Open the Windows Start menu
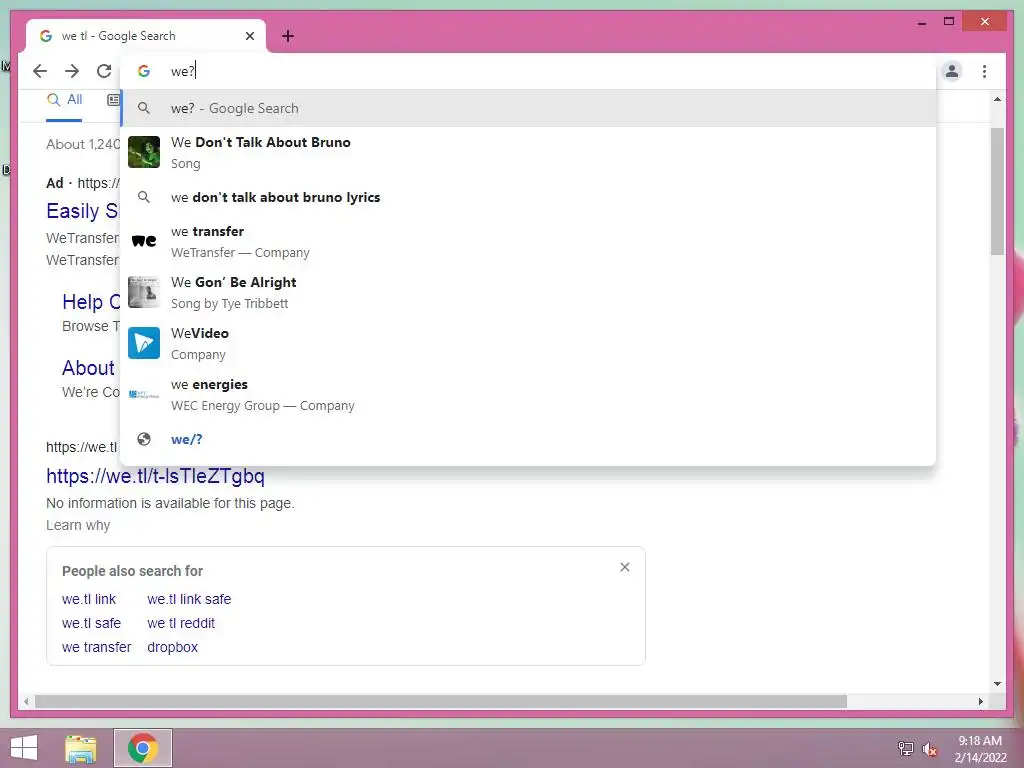Image resolution: width=1024 pixels, height=768 pixels. [x=24, y=748]
